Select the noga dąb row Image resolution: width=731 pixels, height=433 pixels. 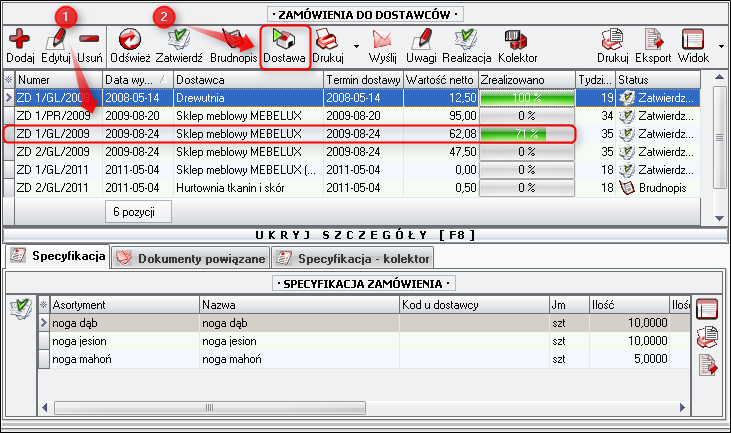tap(364, 323)
